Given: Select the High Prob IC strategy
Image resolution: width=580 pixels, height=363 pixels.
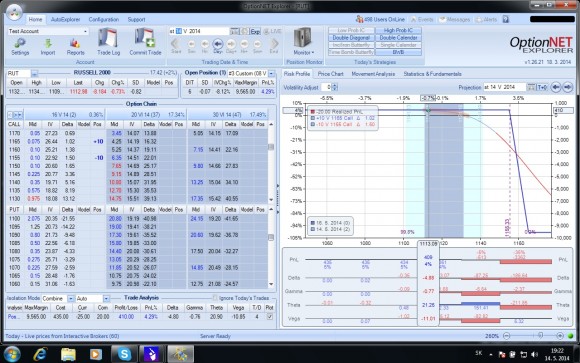Looking at the screenshot, I should (398, 30).
